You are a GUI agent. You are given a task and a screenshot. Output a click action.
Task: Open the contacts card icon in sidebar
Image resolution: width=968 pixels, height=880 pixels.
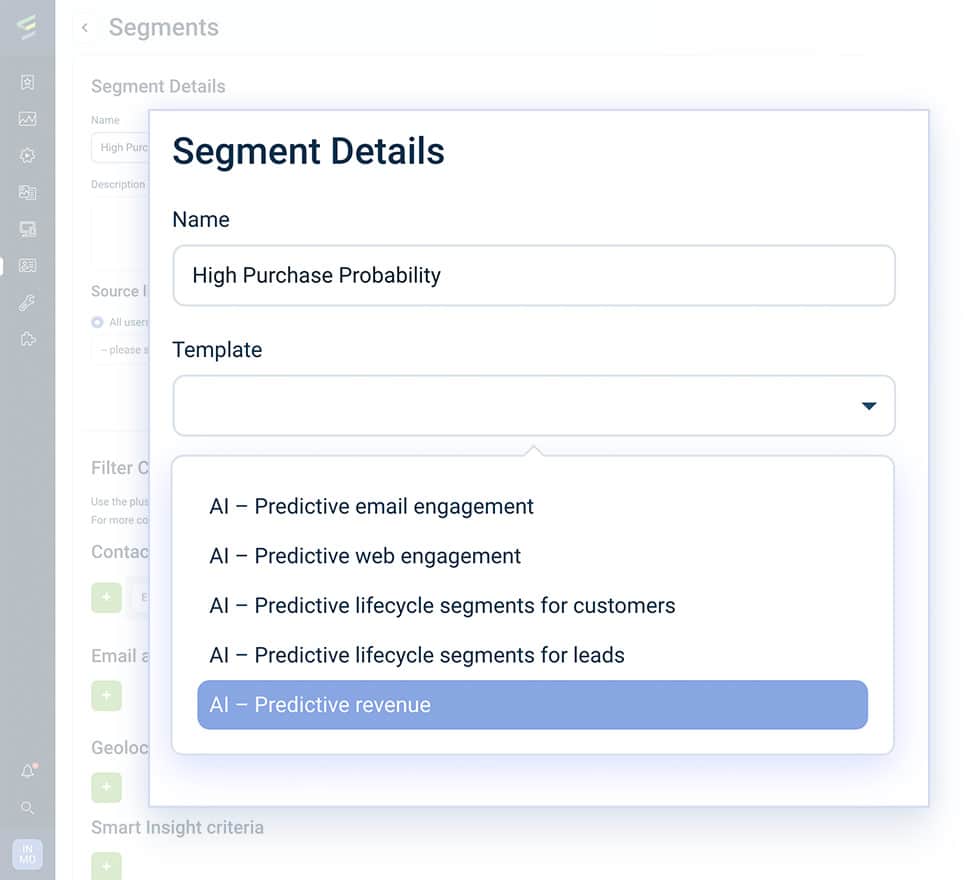click(27, 266)
